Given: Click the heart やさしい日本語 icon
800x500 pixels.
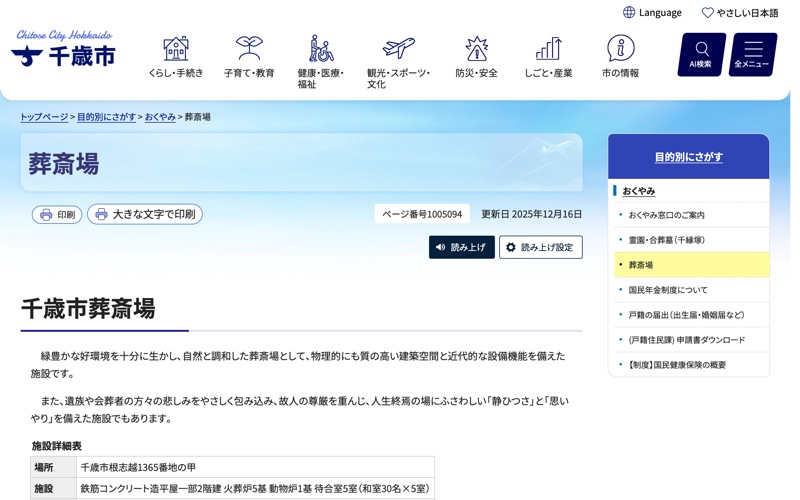Looking at the screenshot, I should [708, 12].
